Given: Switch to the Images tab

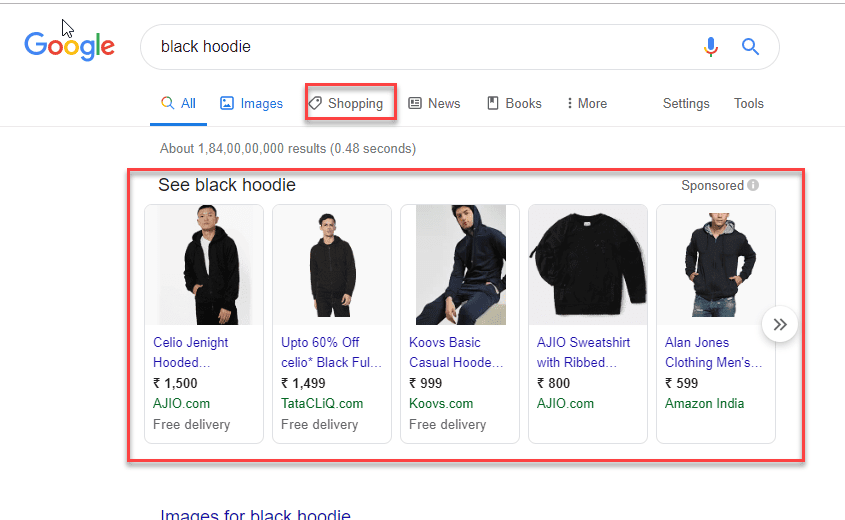Looking at the screenshot, I should pos(251,103).
